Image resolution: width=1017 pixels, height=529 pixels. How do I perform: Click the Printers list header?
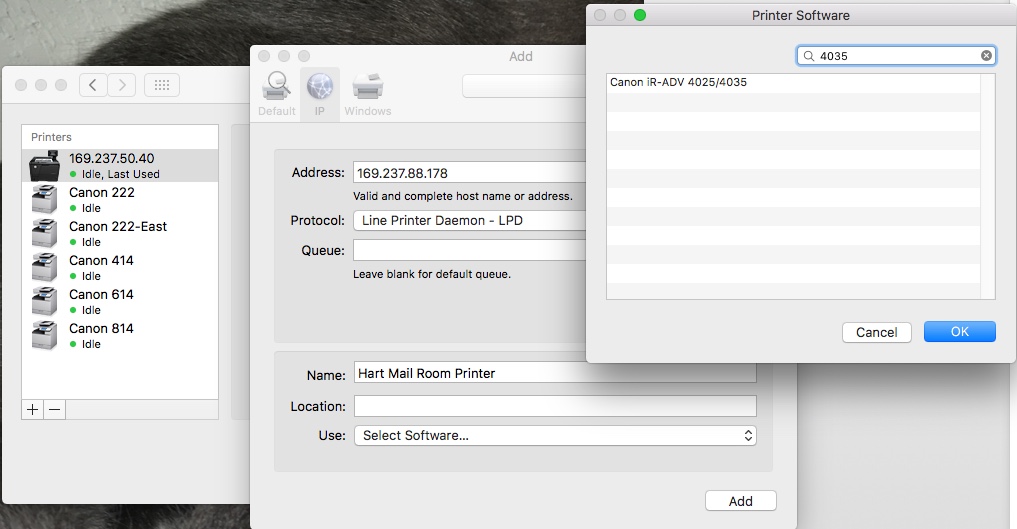tap(120, 137)
